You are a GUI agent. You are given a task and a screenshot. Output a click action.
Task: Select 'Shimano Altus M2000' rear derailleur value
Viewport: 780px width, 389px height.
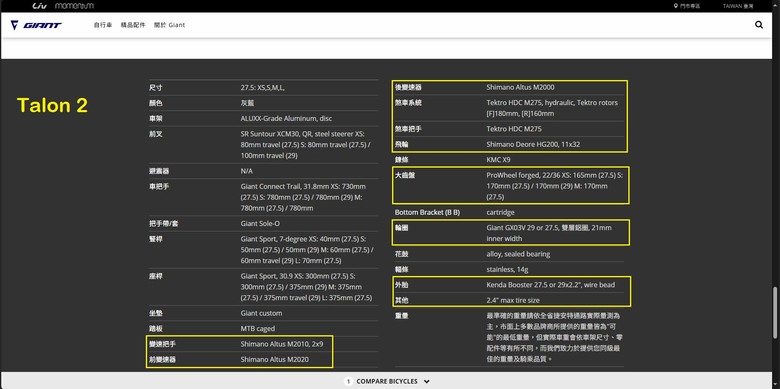520,87
